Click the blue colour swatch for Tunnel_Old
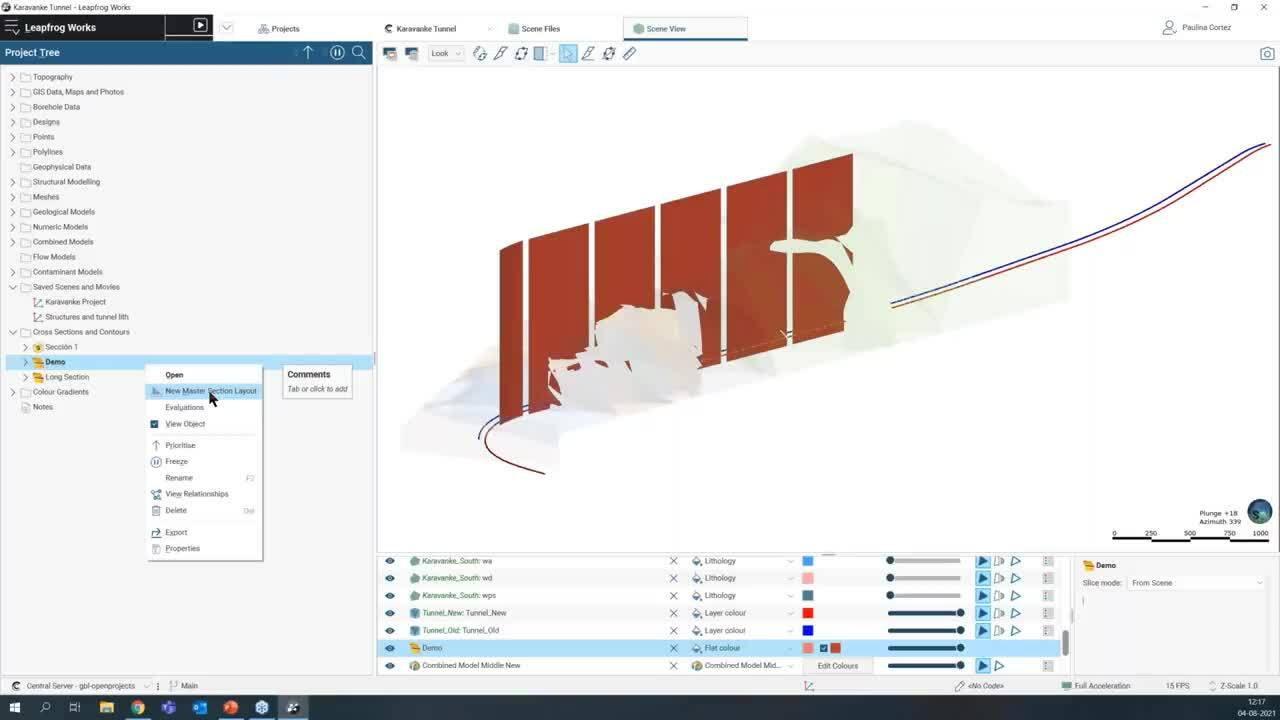This screenshot has height=720, width=1280. click(x=808, y=630)
